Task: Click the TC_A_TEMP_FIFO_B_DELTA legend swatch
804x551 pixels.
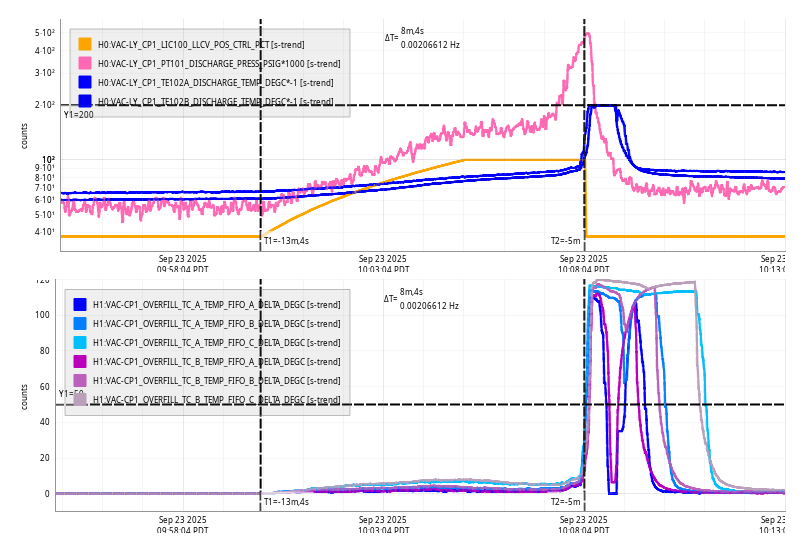Action: pyautogui.click(x=80, y=324)
